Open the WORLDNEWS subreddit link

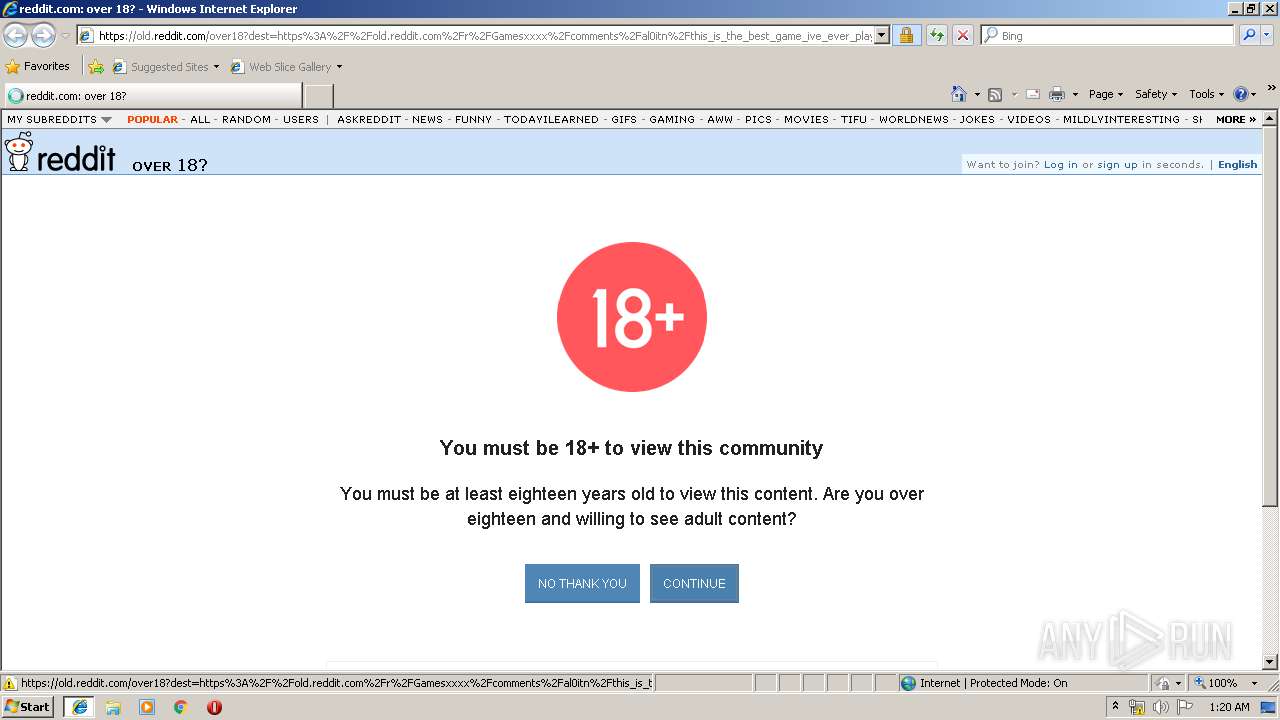coord(913,119)
